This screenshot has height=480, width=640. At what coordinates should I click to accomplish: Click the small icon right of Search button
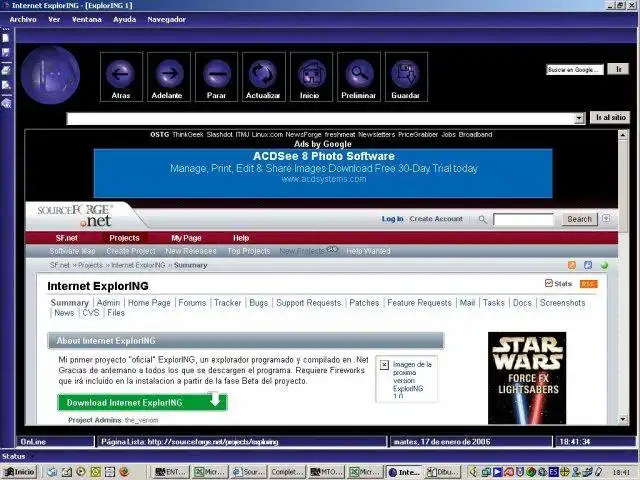pos(606,218)
